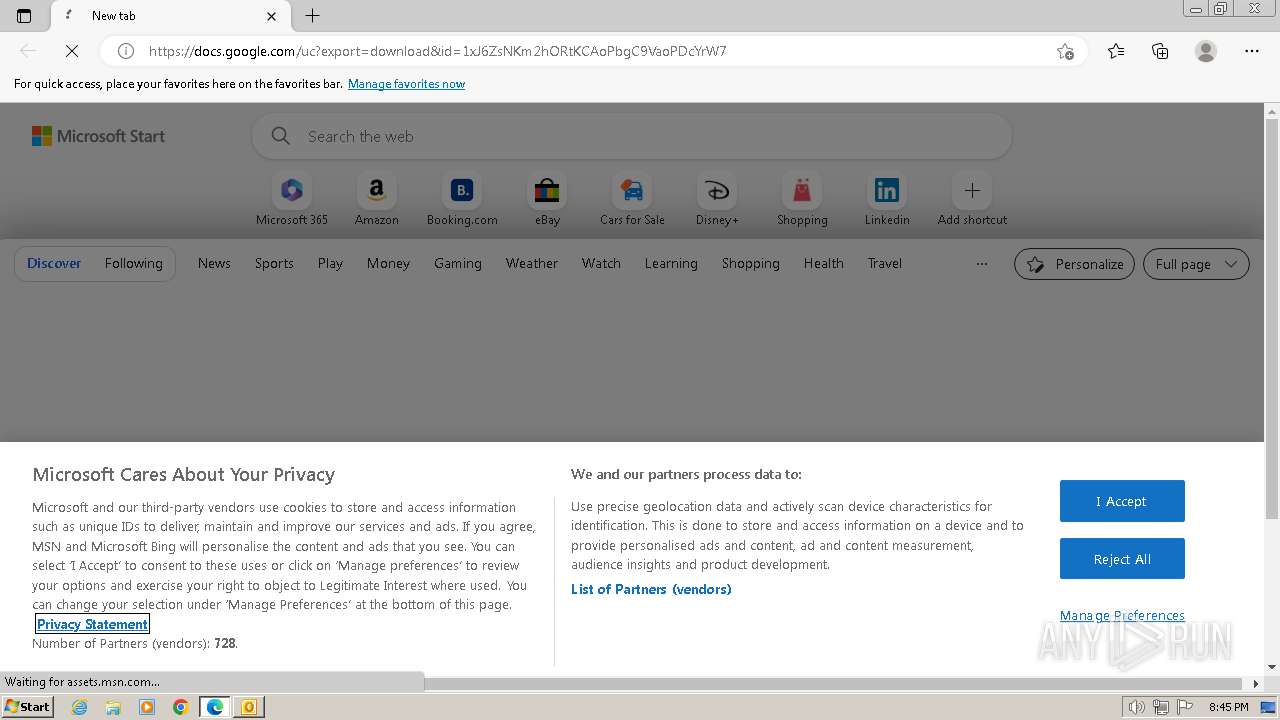Open the Learning category

671,263
